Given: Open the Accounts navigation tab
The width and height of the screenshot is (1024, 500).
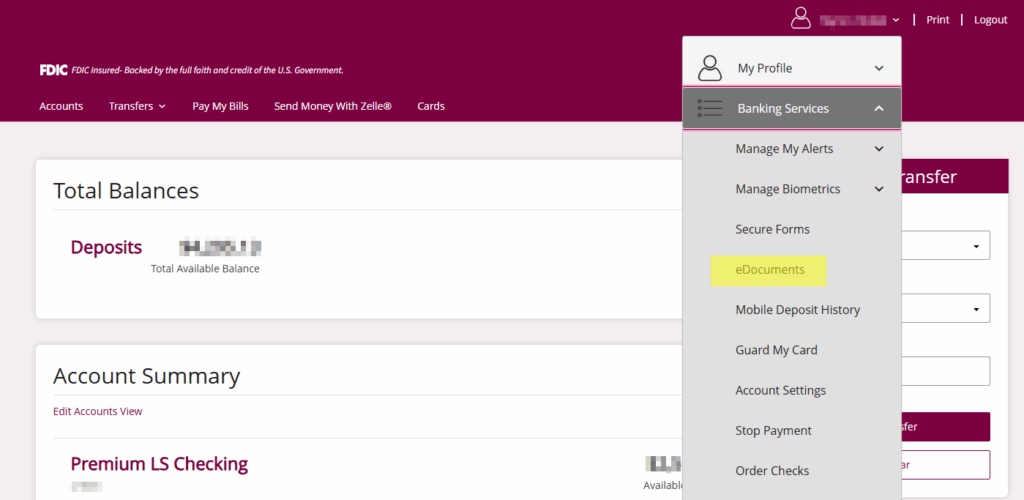Looking at the screenshot, I should click(61, 106).
